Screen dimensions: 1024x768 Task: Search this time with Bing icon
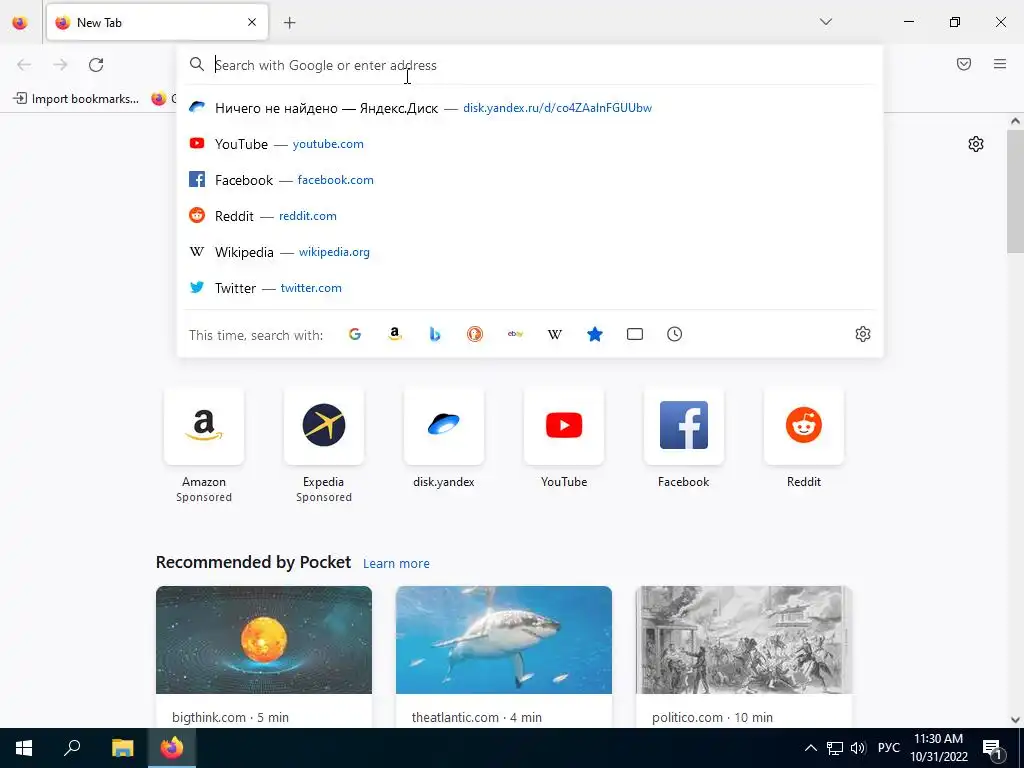point(435,334)
